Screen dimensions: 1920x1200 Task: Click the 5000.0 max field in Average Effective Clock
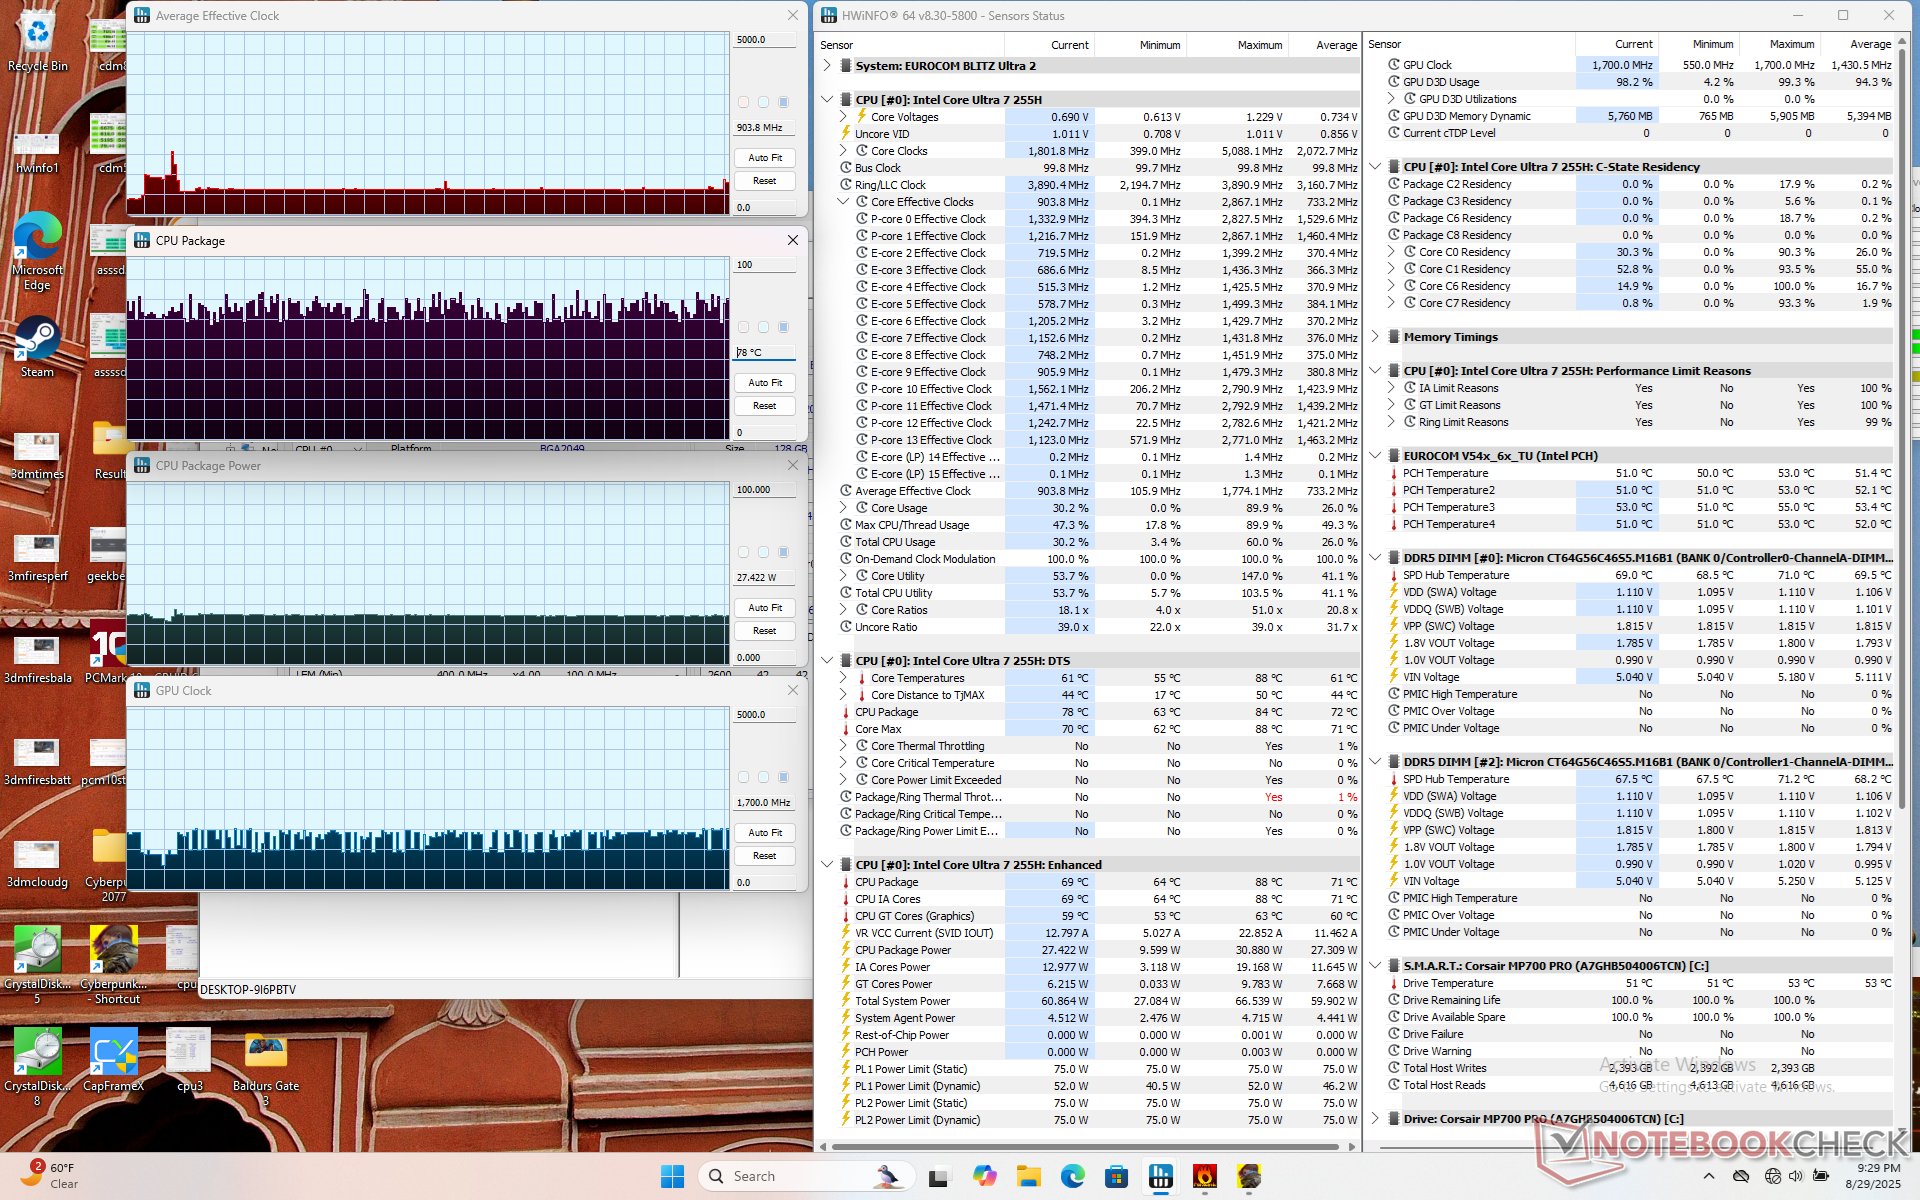click(x=765, y=40)
